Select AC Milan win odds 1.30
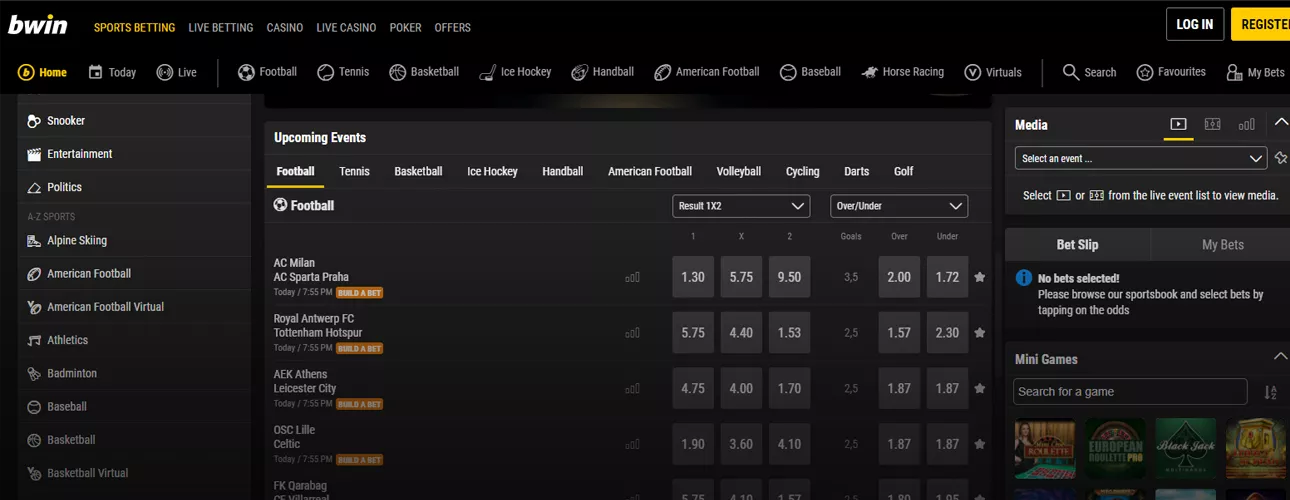The width and height of the screenshot is (1290, 500). (693, 277)
